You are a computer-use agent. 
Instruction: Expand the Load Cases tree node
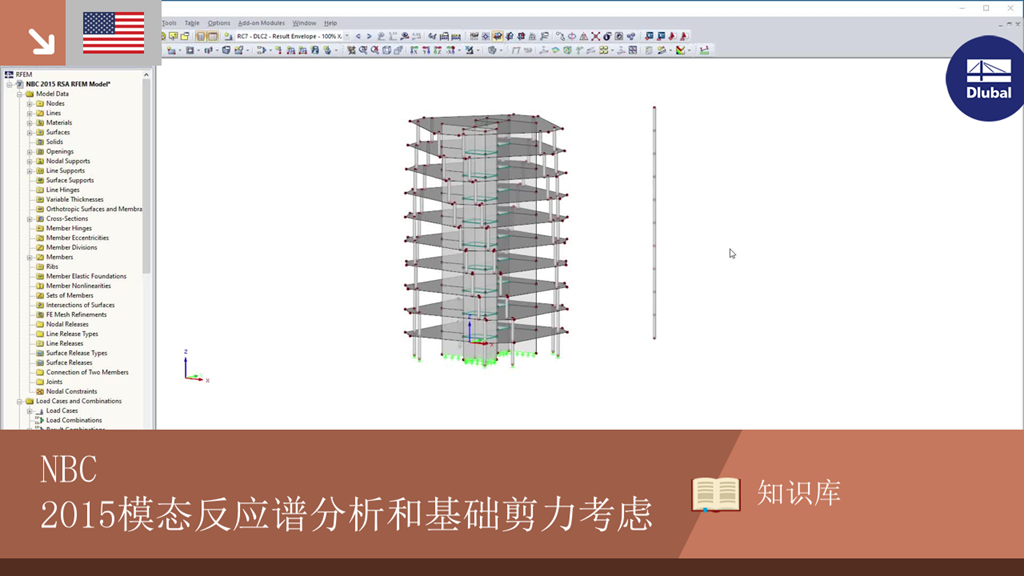(x=29, y=411)
